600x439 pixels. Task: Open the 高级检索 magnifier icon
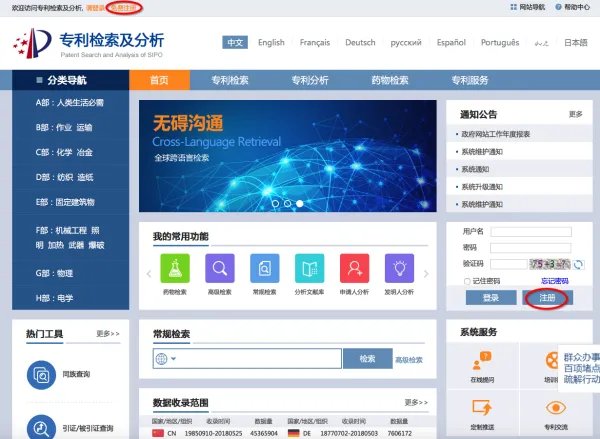[x=220, y=268]
